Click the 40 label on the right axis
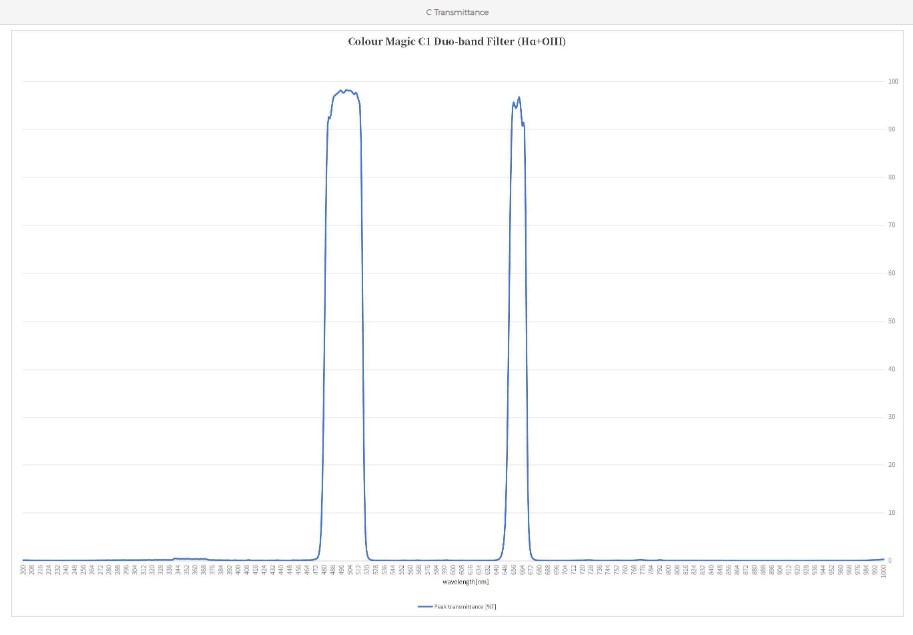 click(891, 369)
